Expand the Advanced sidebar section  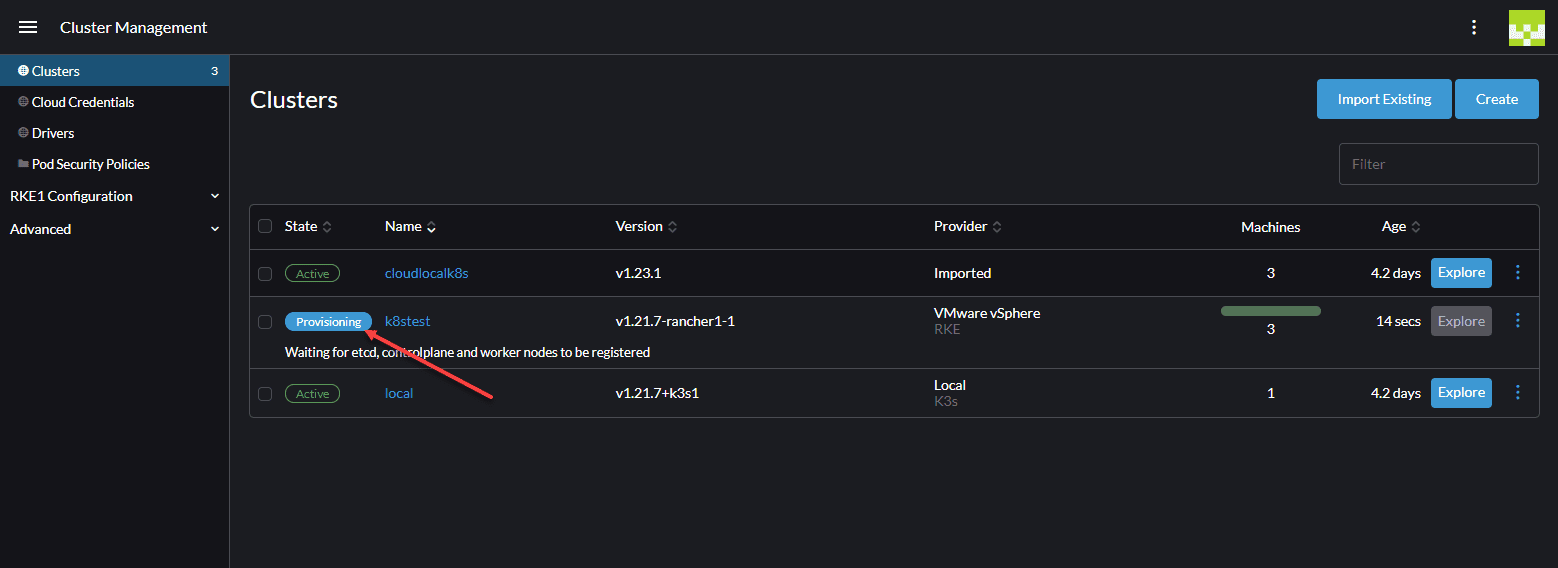point(114,229)
